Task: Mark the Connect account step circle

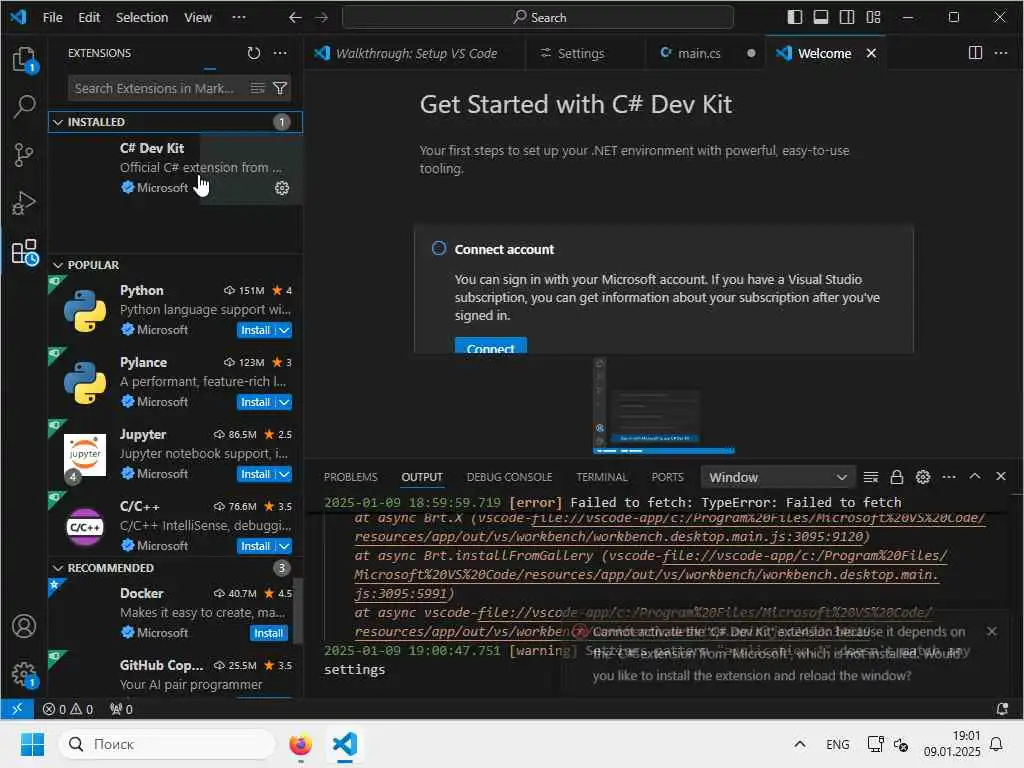Action: (439, 249)
